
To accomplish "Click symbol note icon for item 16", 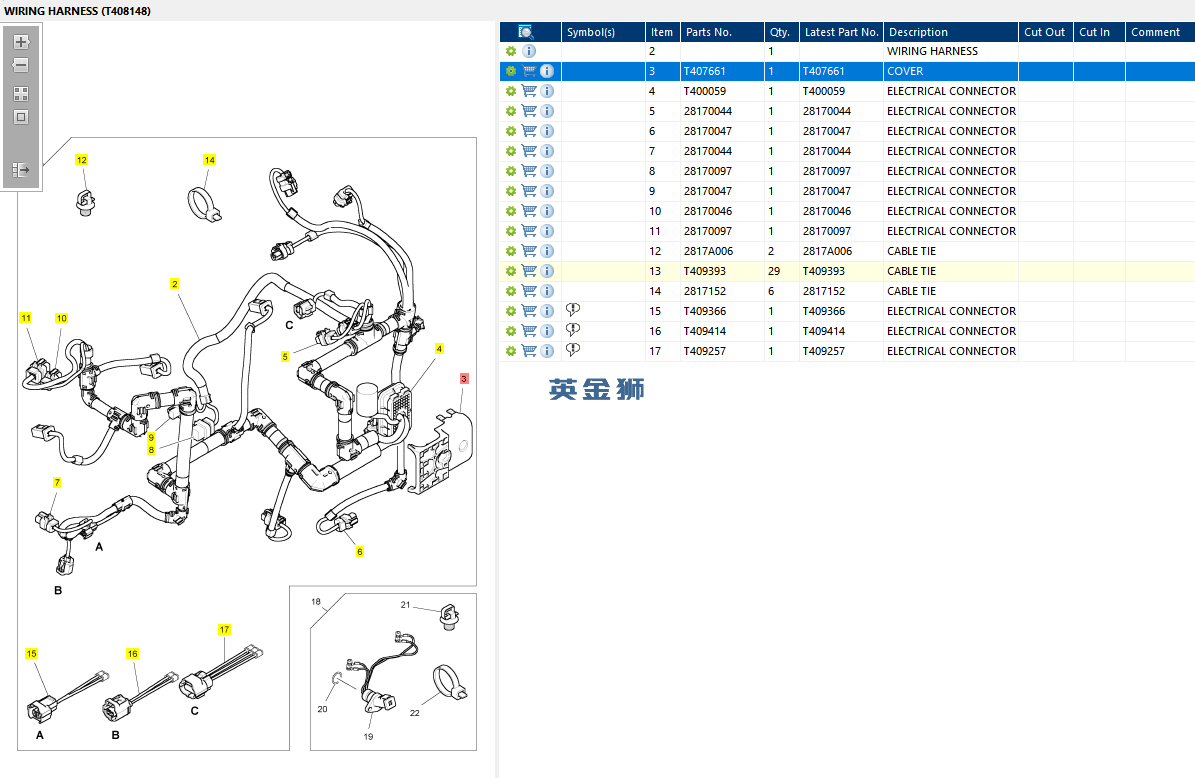I will point(573,329).
